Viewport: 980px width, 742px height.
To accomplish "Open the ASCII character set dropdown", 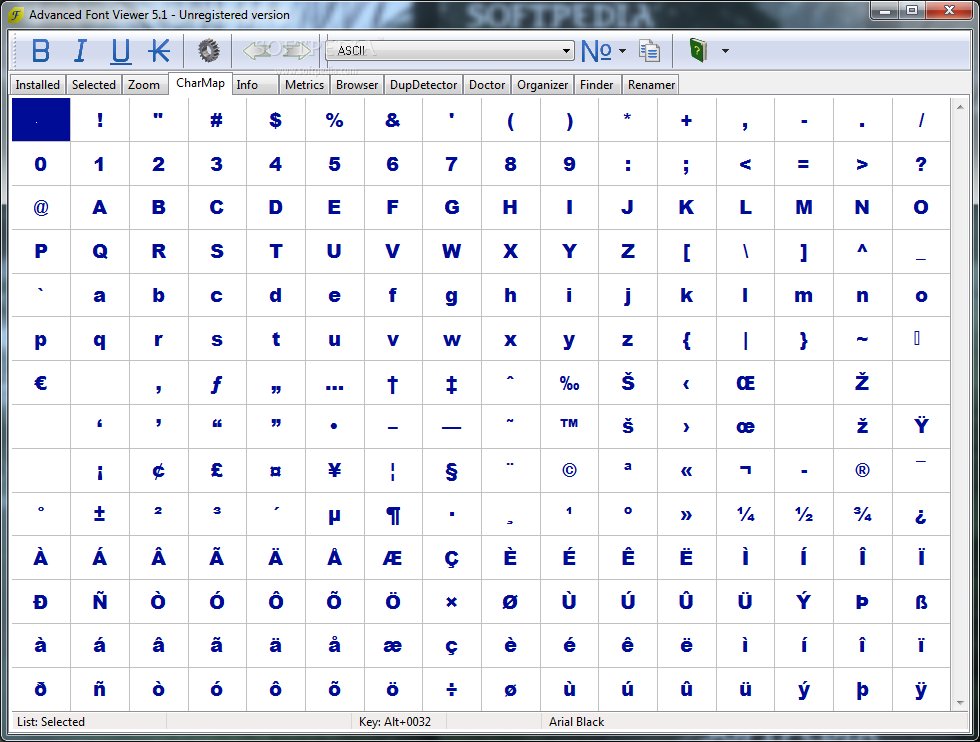I will pyautogui.click(x=450, y=51).
